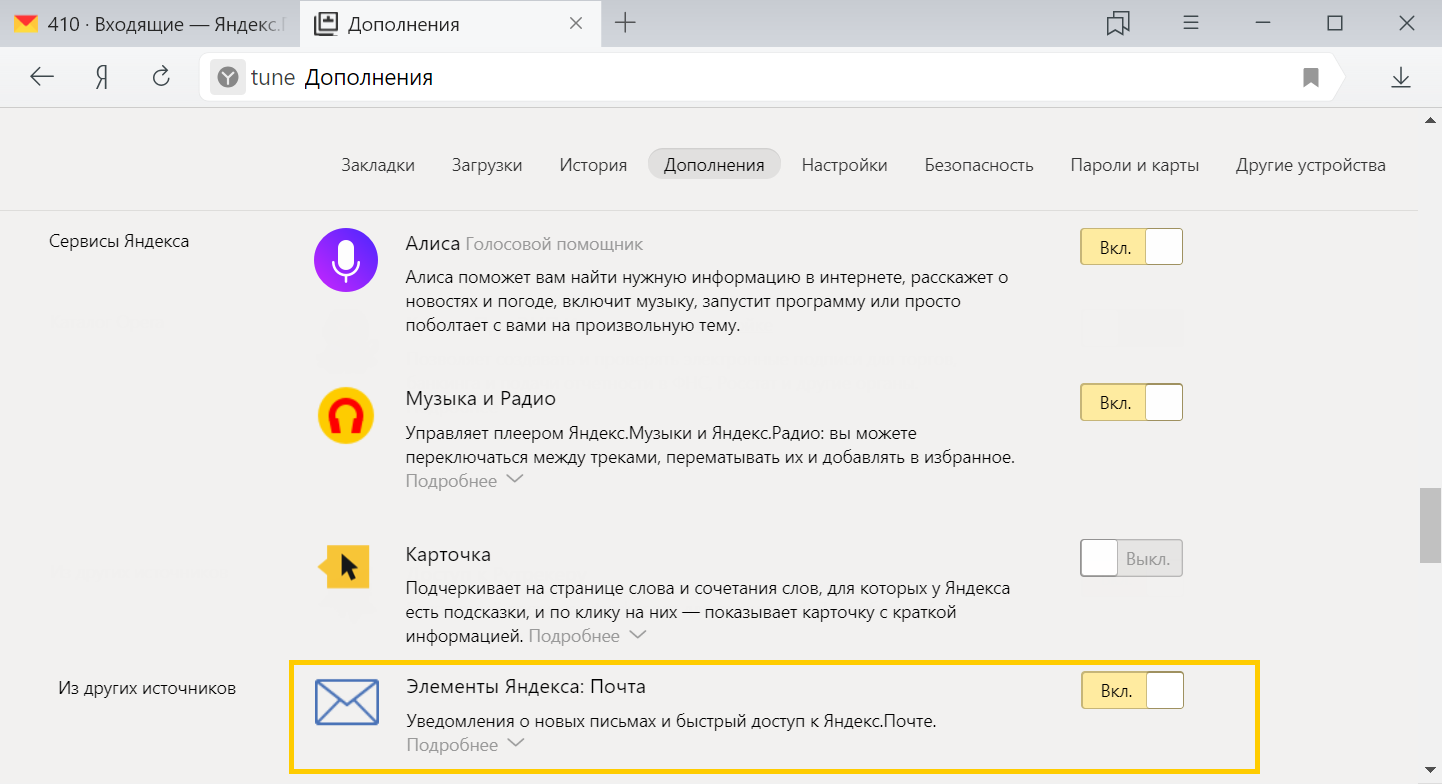Go to the Безопасность tab
The height and width of the screenshot is (784, 1442).
979,165
